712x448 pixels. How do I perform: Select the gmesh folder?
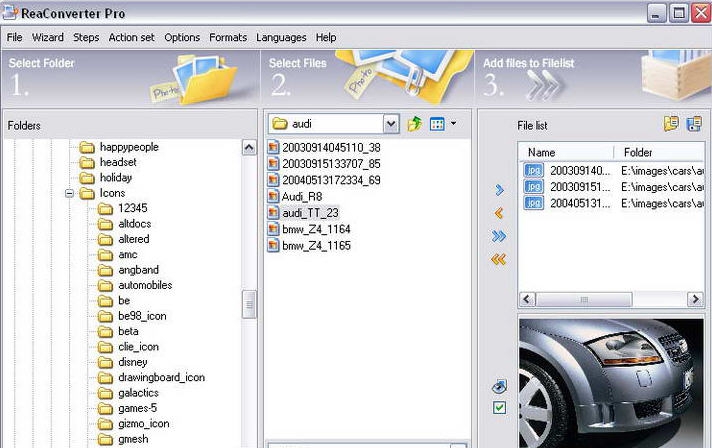pos(133,439)
